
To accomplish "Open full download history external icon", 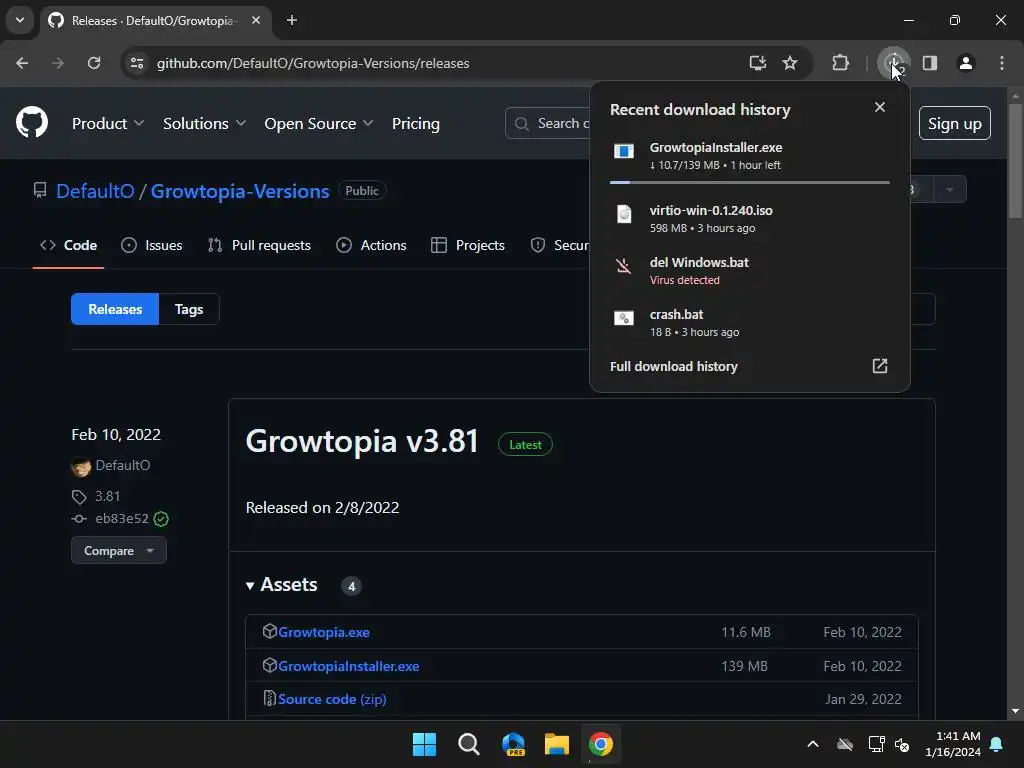I will tap(880, 366).
